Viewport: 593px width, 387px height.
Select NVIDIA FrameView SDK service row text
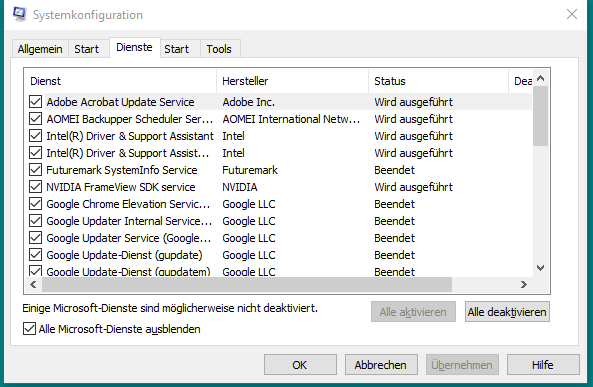(121, 187)
